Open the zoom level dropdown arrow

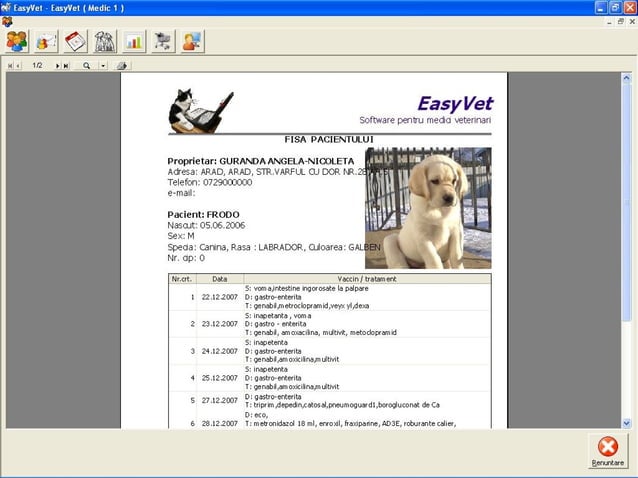coord(103,65)
